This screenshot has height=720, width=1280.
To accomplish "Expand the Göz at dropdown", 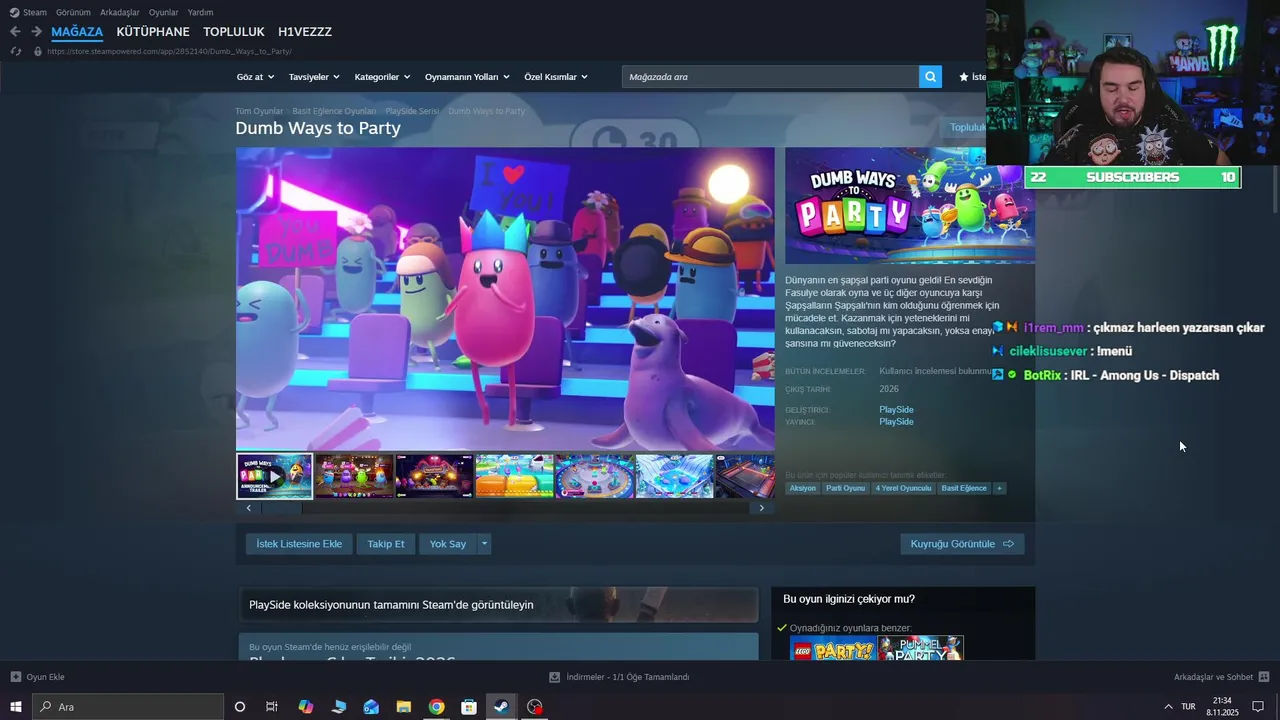I will (x=255, y=77).
